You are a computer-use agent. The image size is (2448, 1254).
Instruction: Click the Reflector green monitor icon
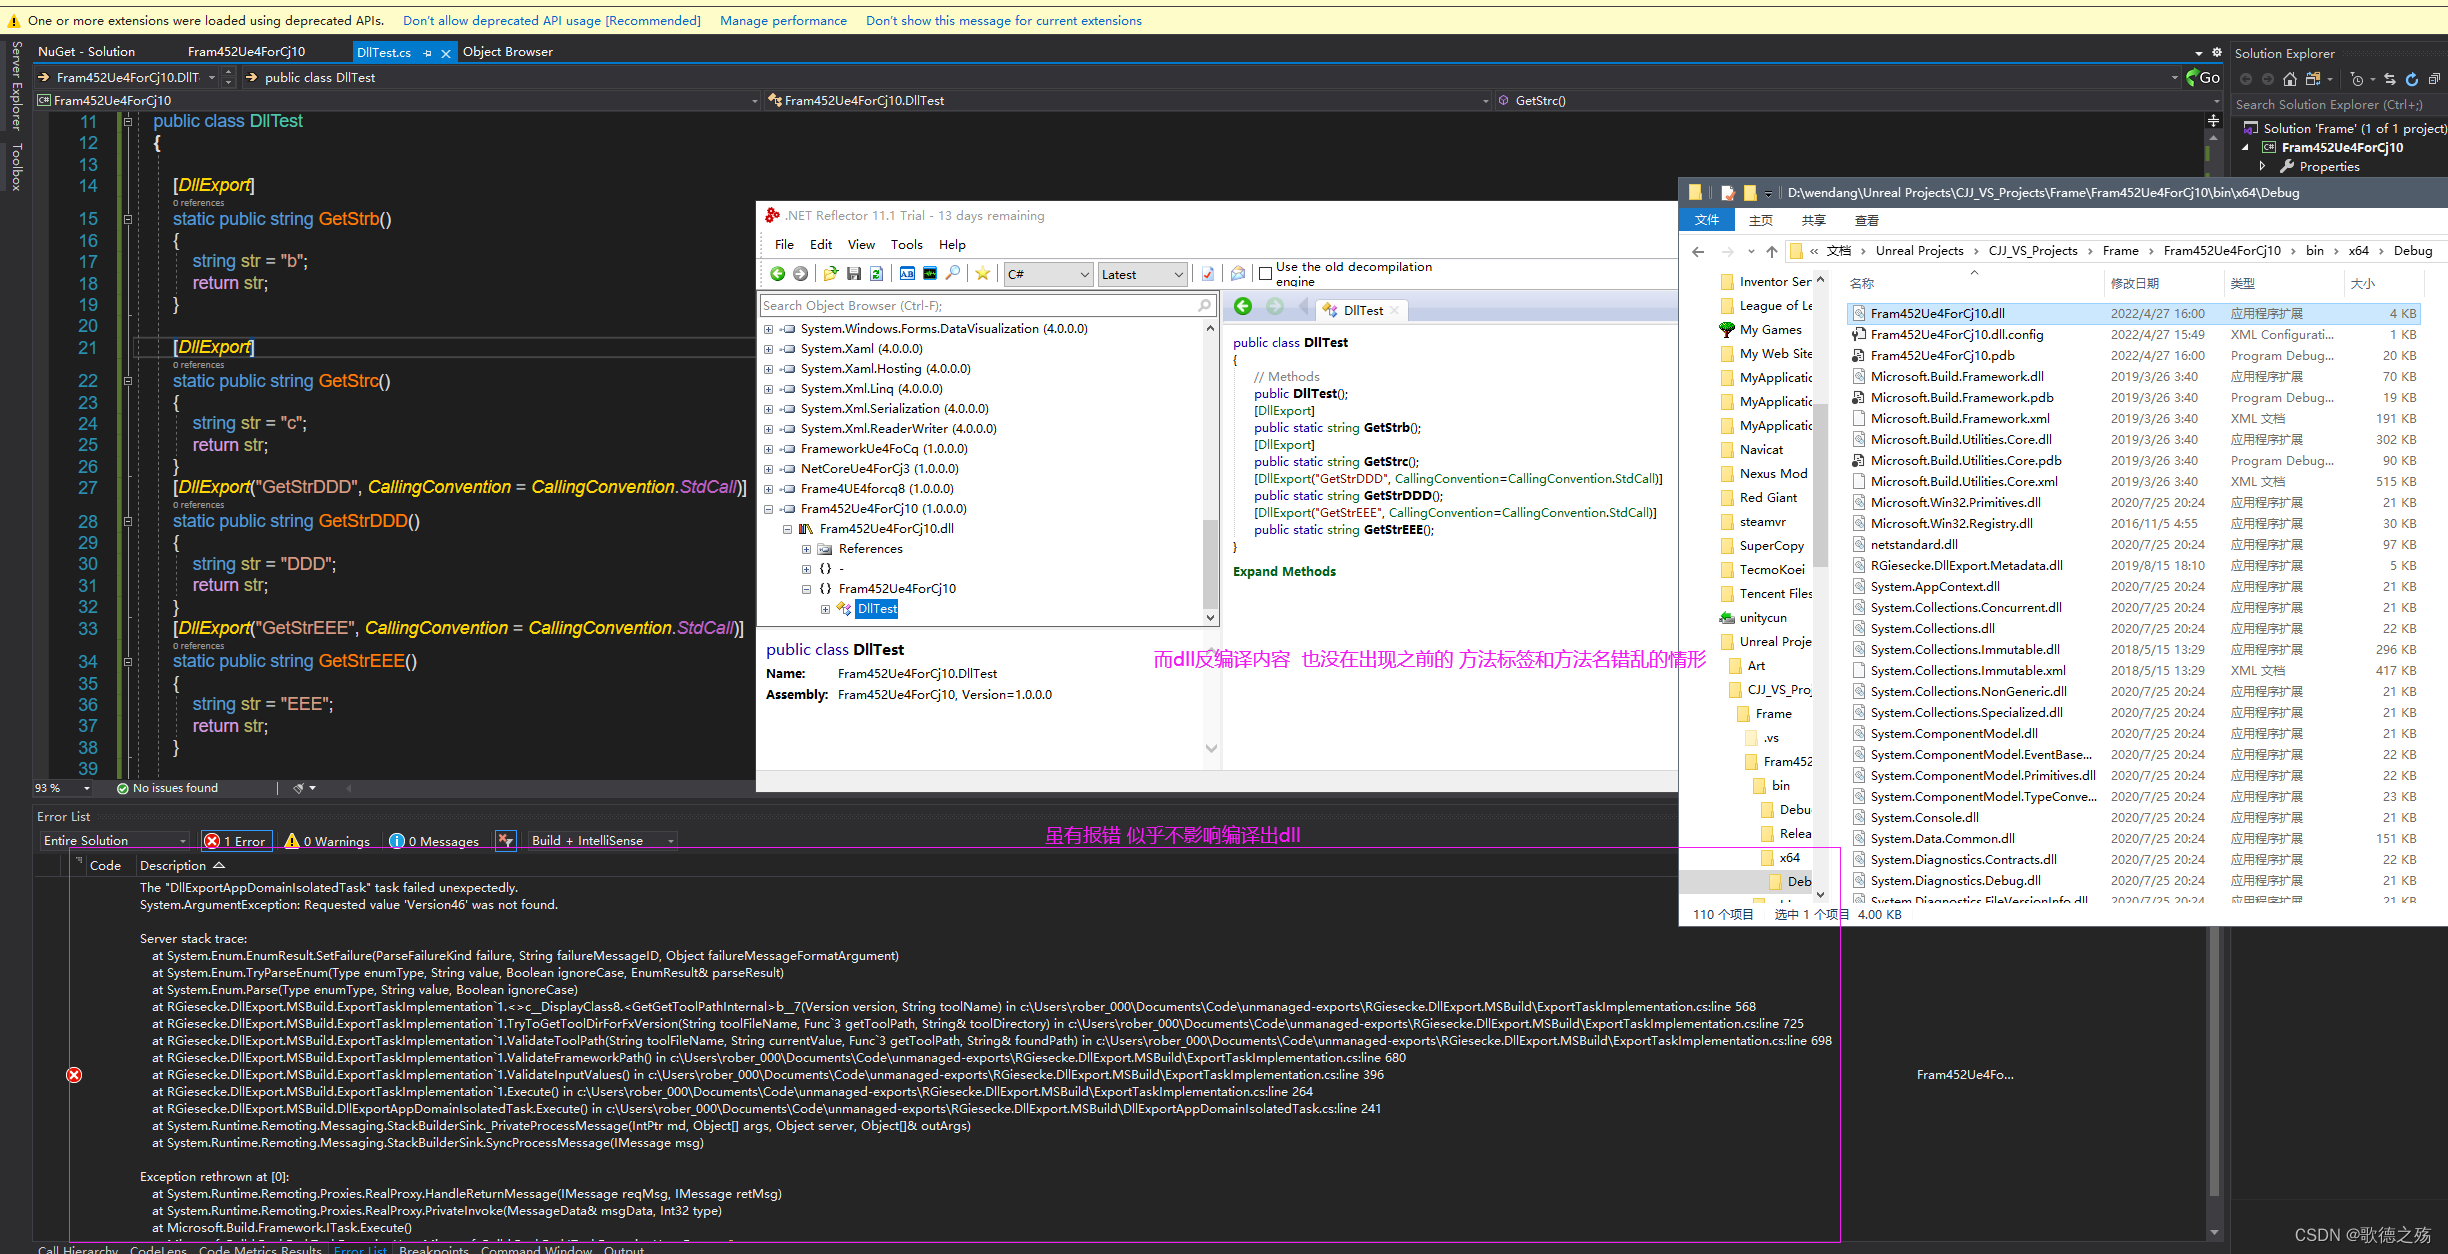click(930, 274)
